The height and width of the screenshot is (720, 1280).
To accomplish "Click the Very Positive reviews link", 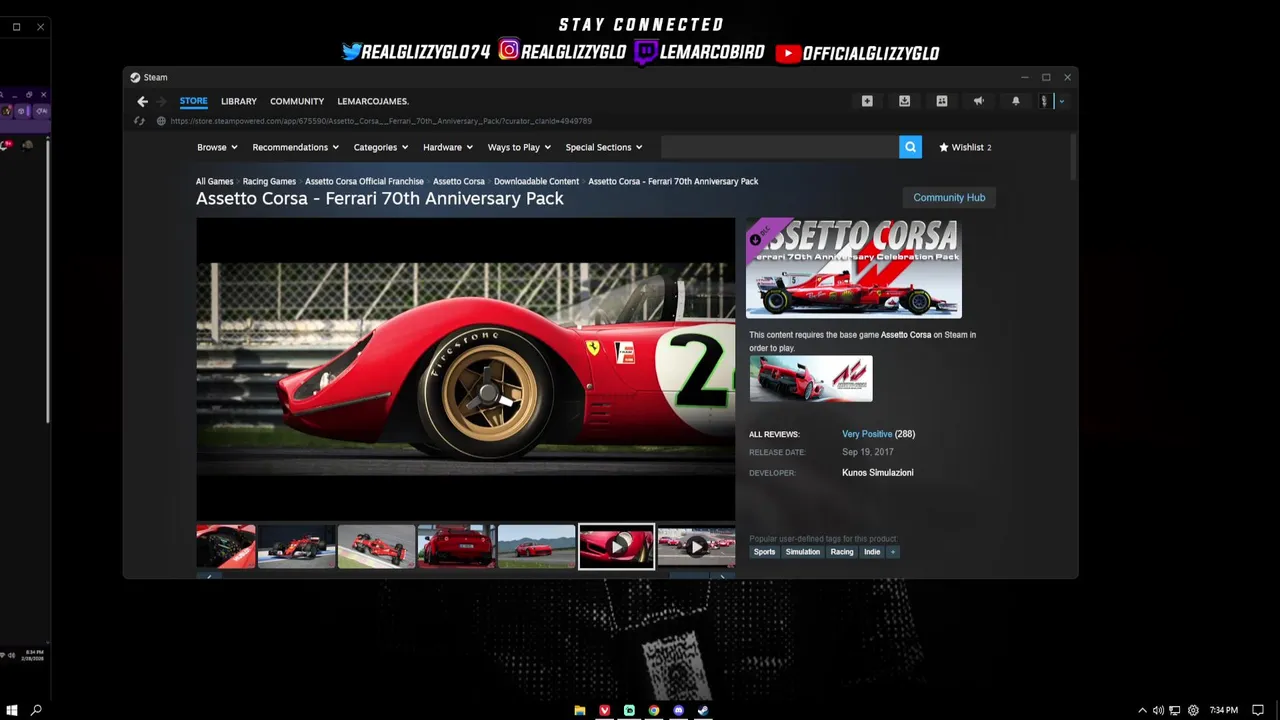I will tap(867, 434).
